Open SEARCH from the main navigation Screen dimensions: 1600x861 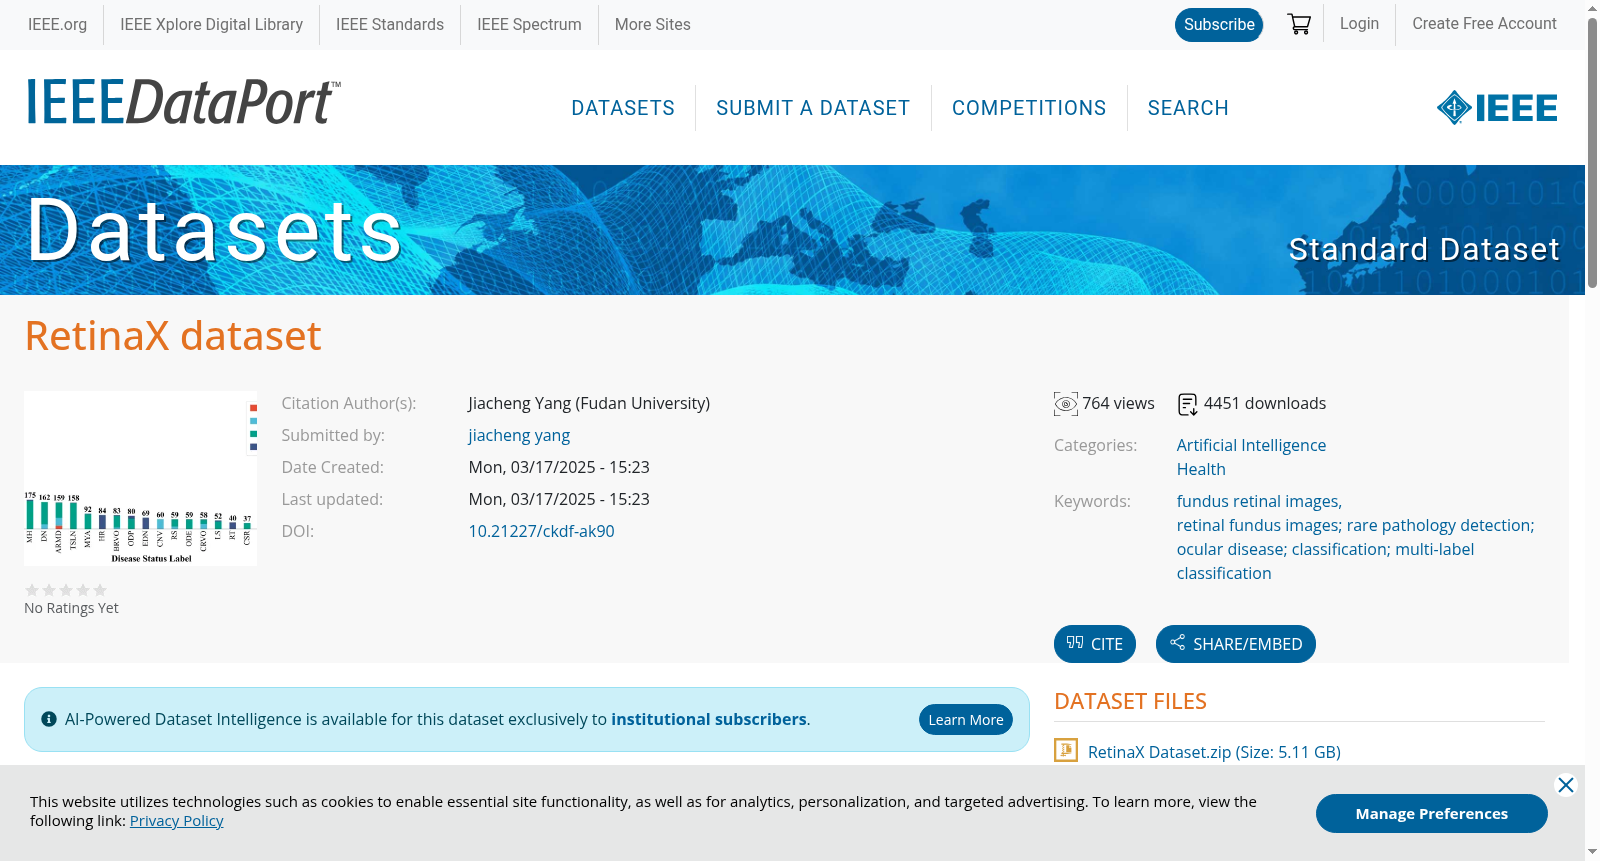point(1188,108)
